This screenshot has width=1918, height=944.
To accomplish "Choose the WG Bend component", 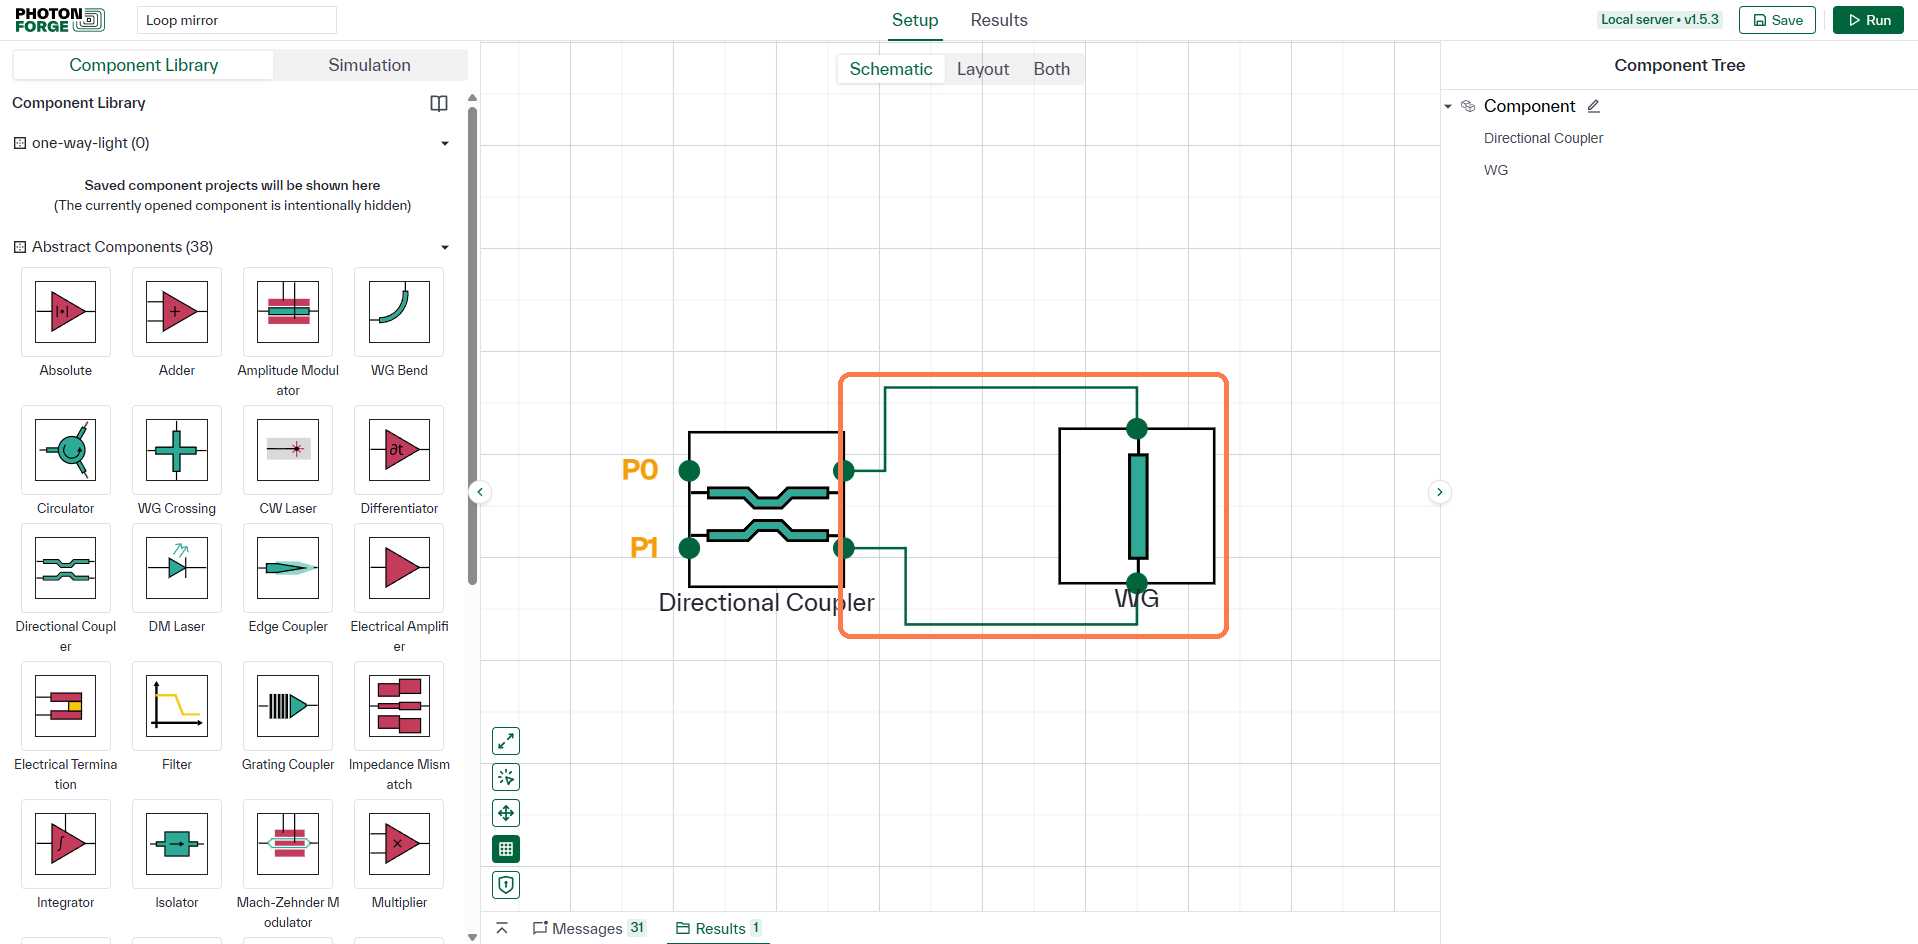I will click(399, 312).
